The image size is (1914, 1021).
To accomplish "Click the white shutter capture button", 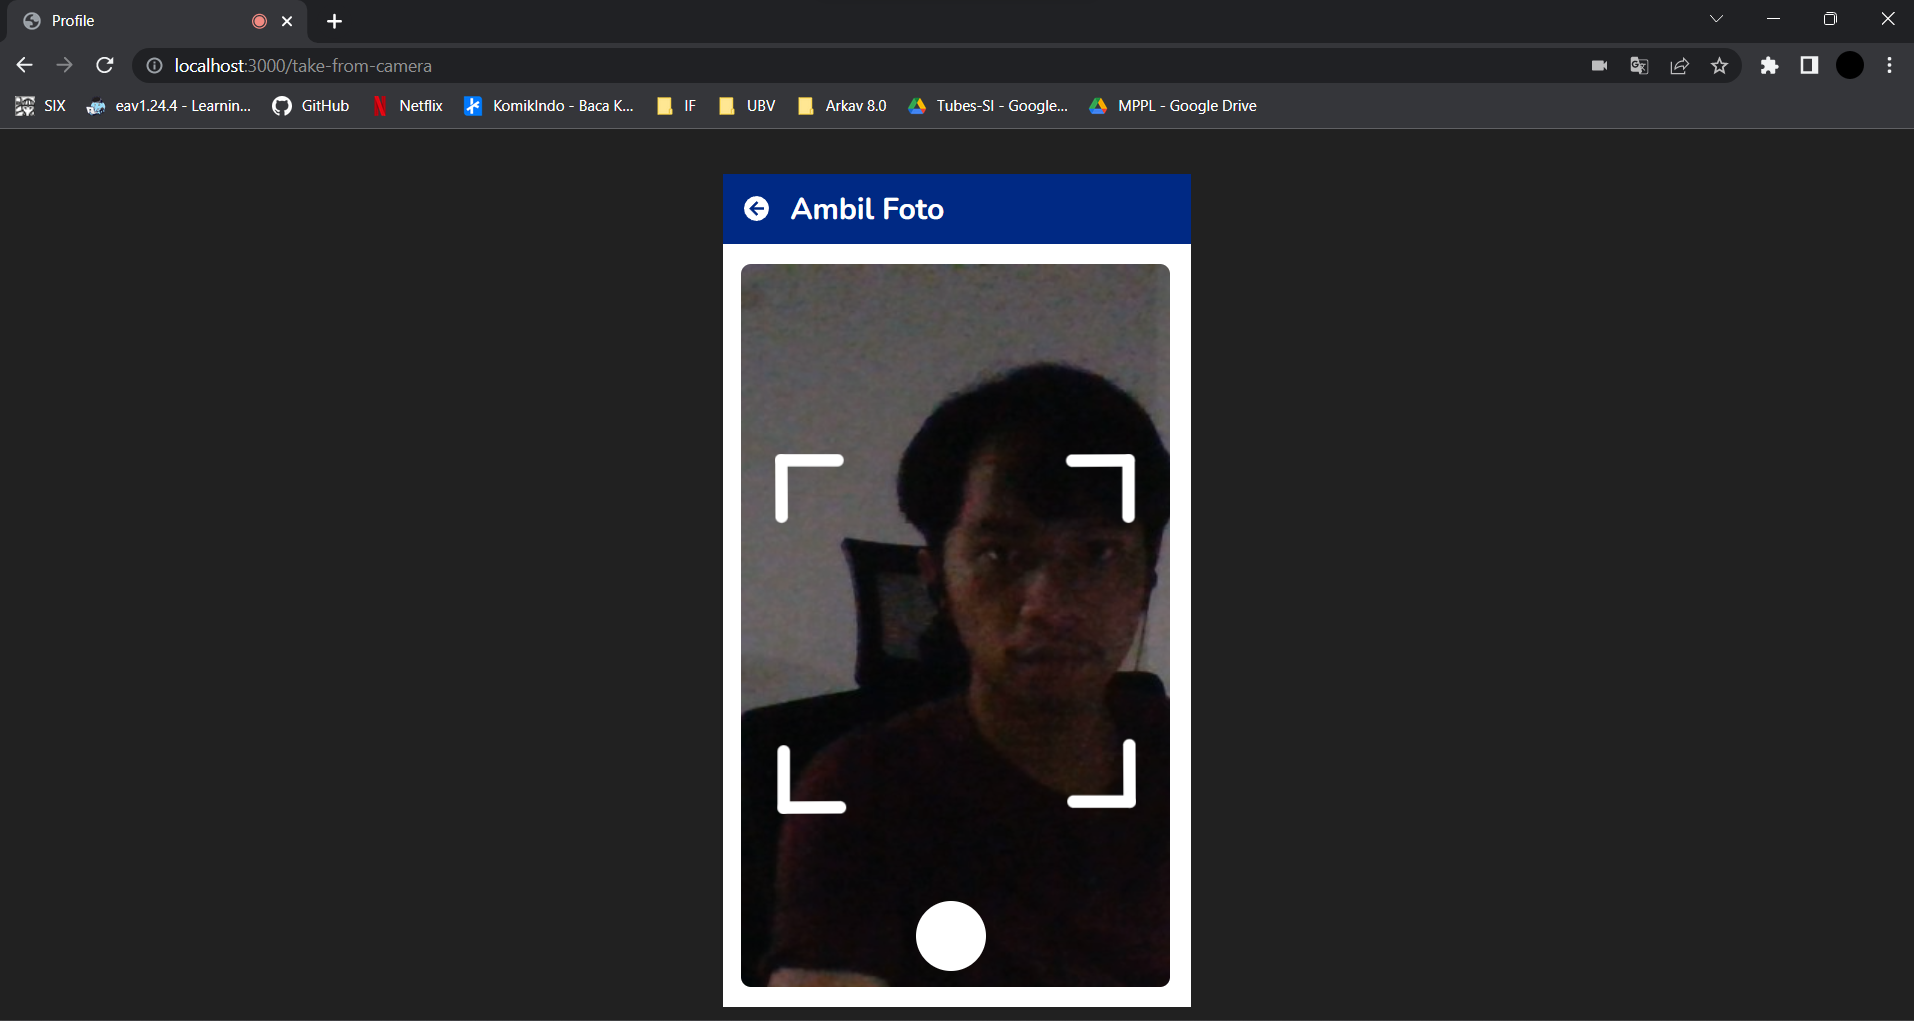I will pyautogui.click(x=951, y=936).
